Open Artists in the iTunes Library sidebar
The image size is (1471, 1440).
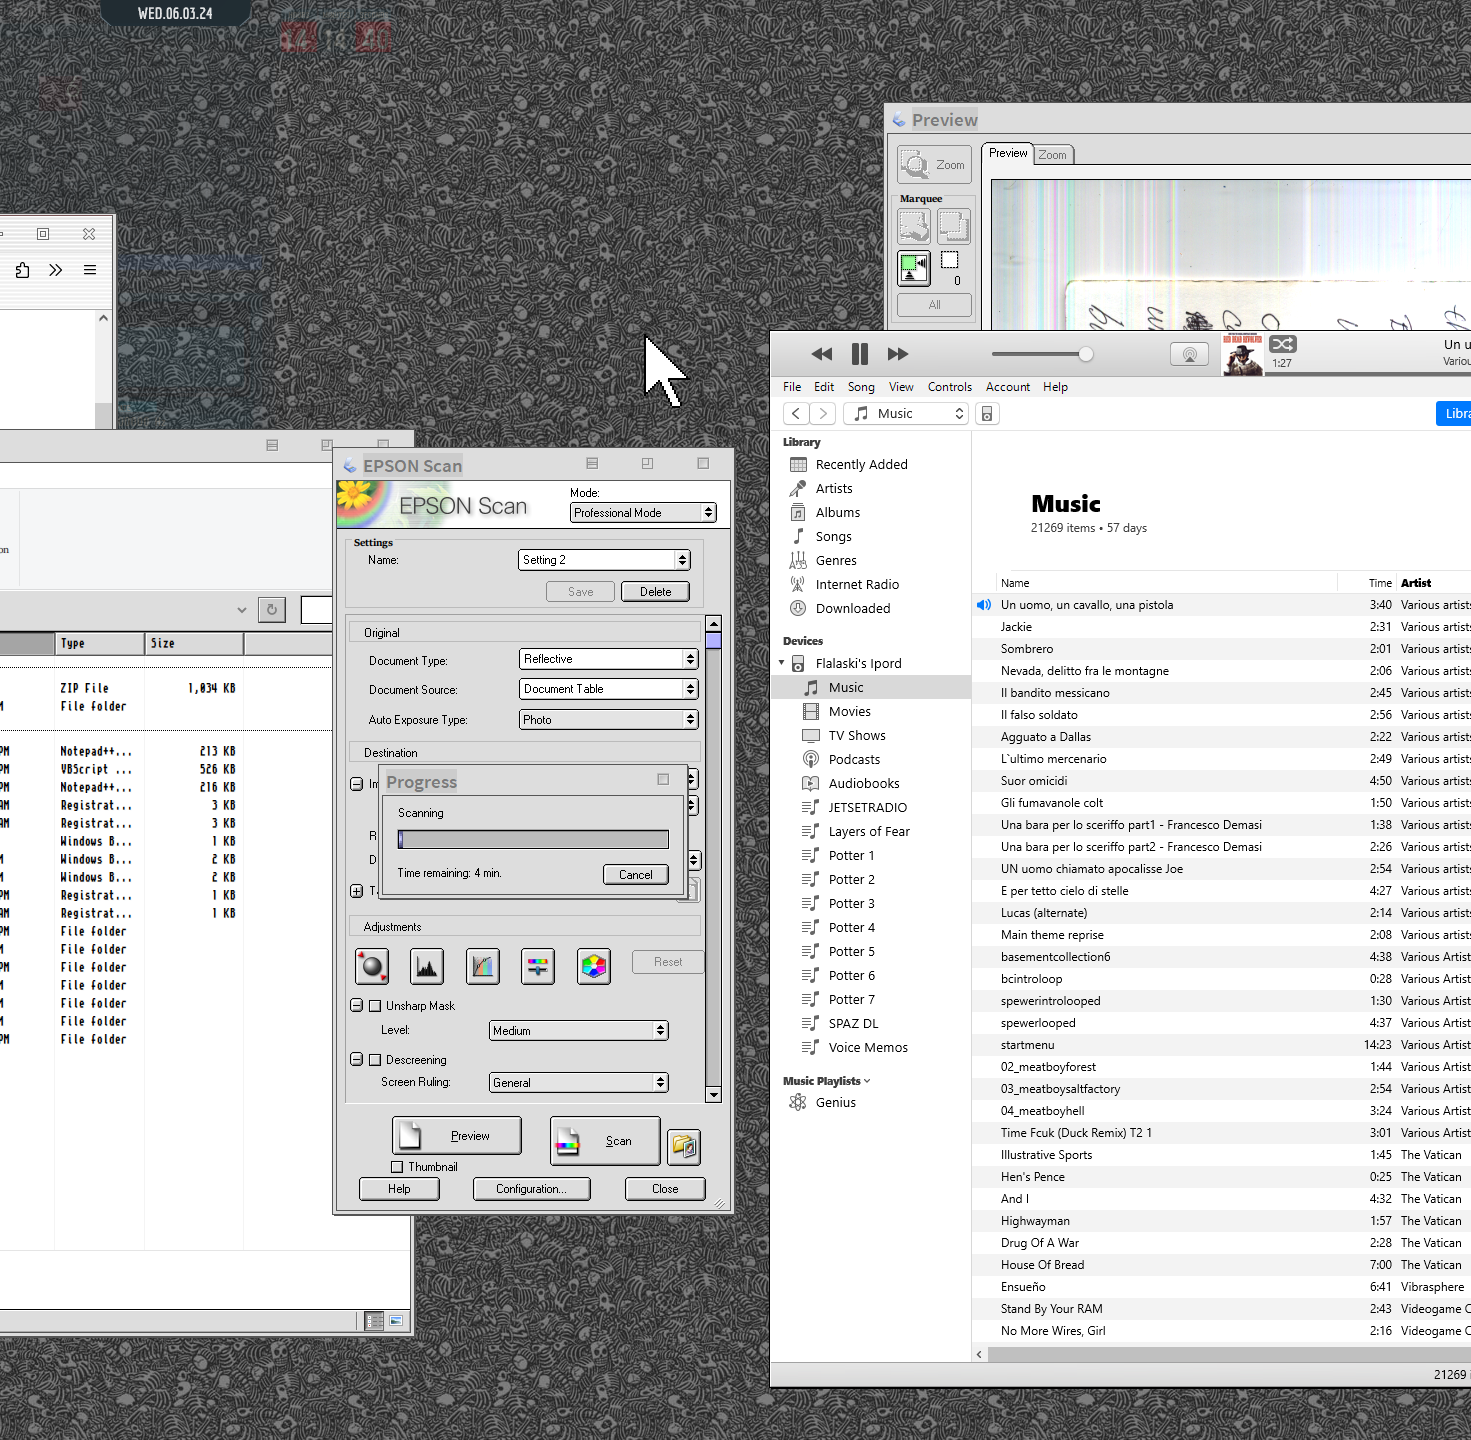[834, 489]
